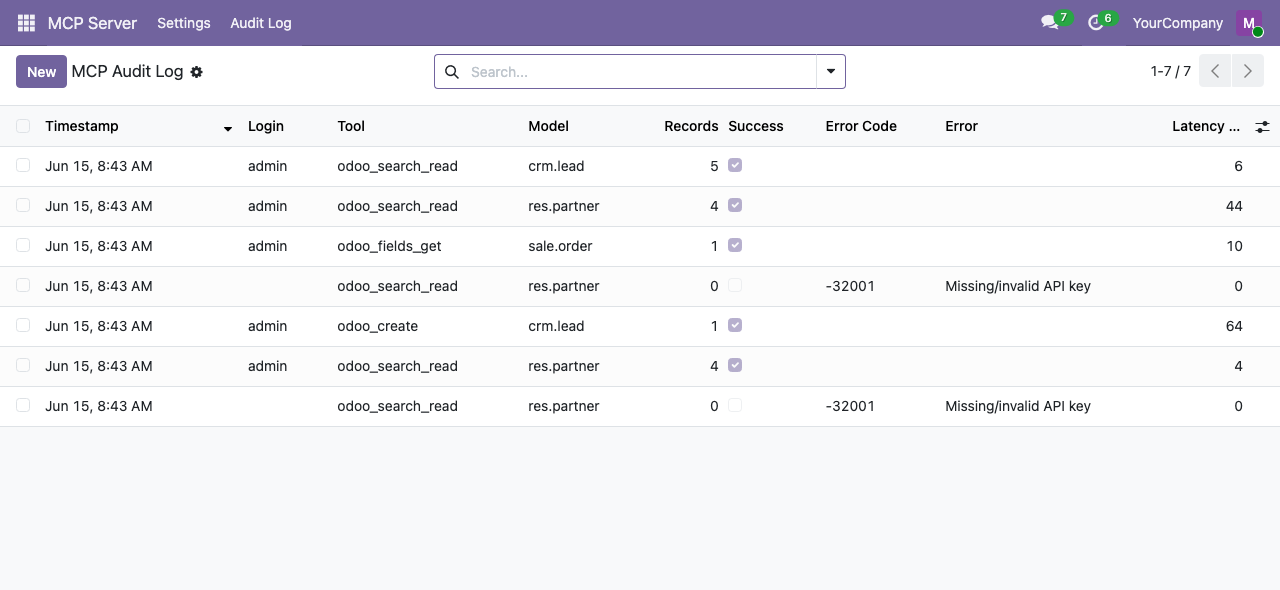Click admin login in sale.order row

click(267, 246)
